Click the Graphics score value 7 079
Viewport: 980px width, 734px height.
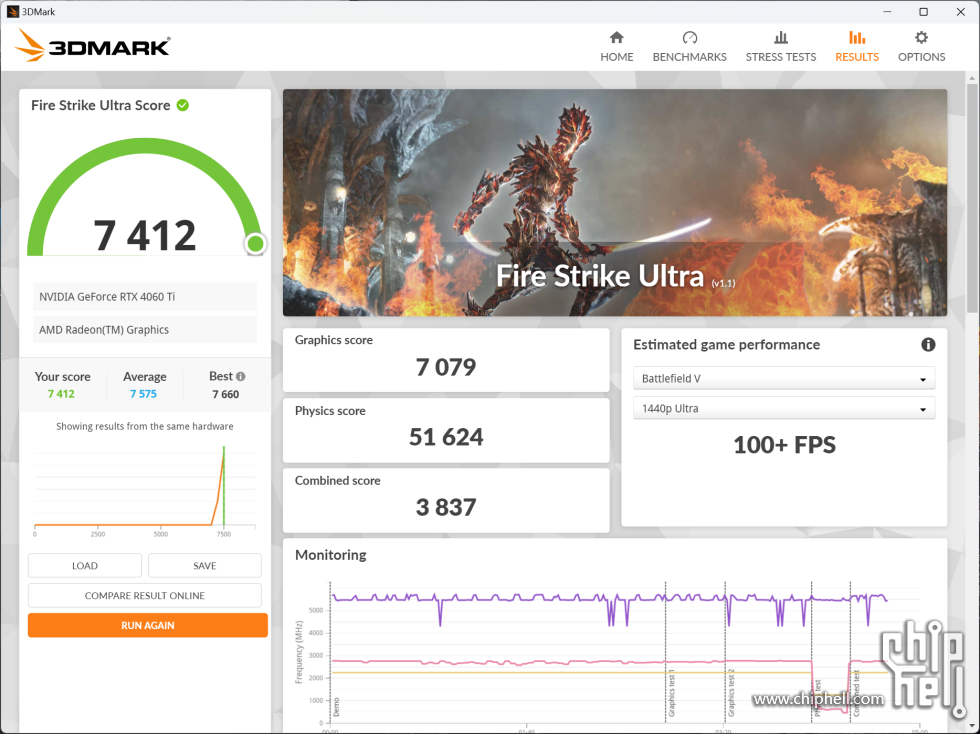pos(446,367)
